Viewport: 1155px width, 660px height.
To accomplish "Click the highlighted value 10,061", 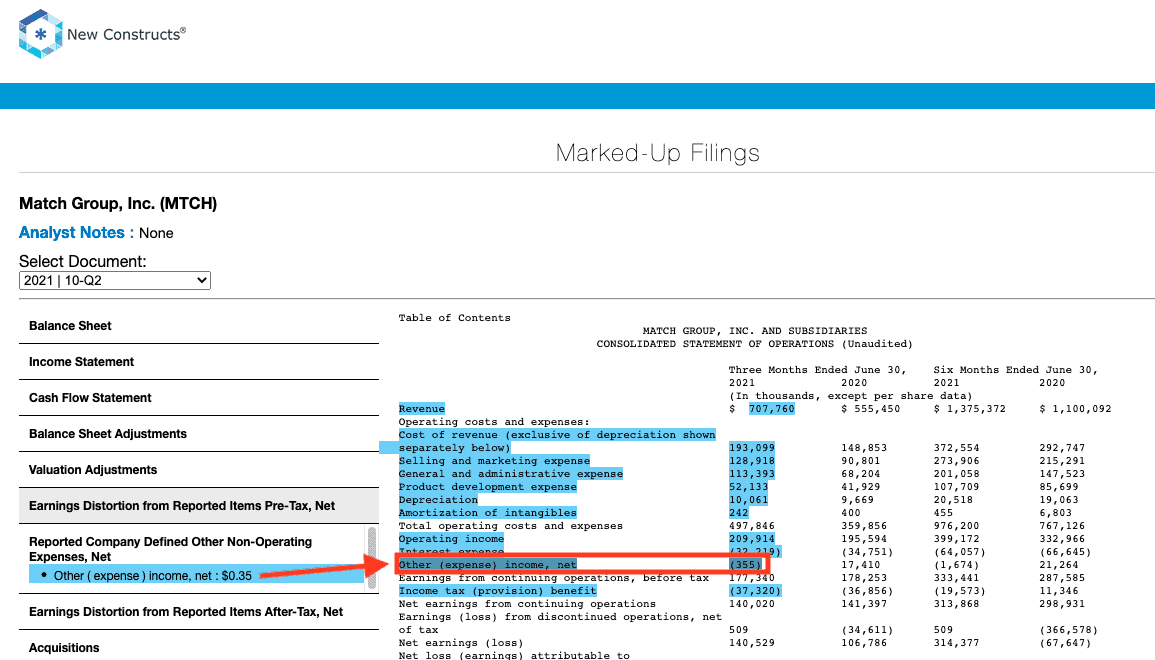I will (x=748, y=500).
